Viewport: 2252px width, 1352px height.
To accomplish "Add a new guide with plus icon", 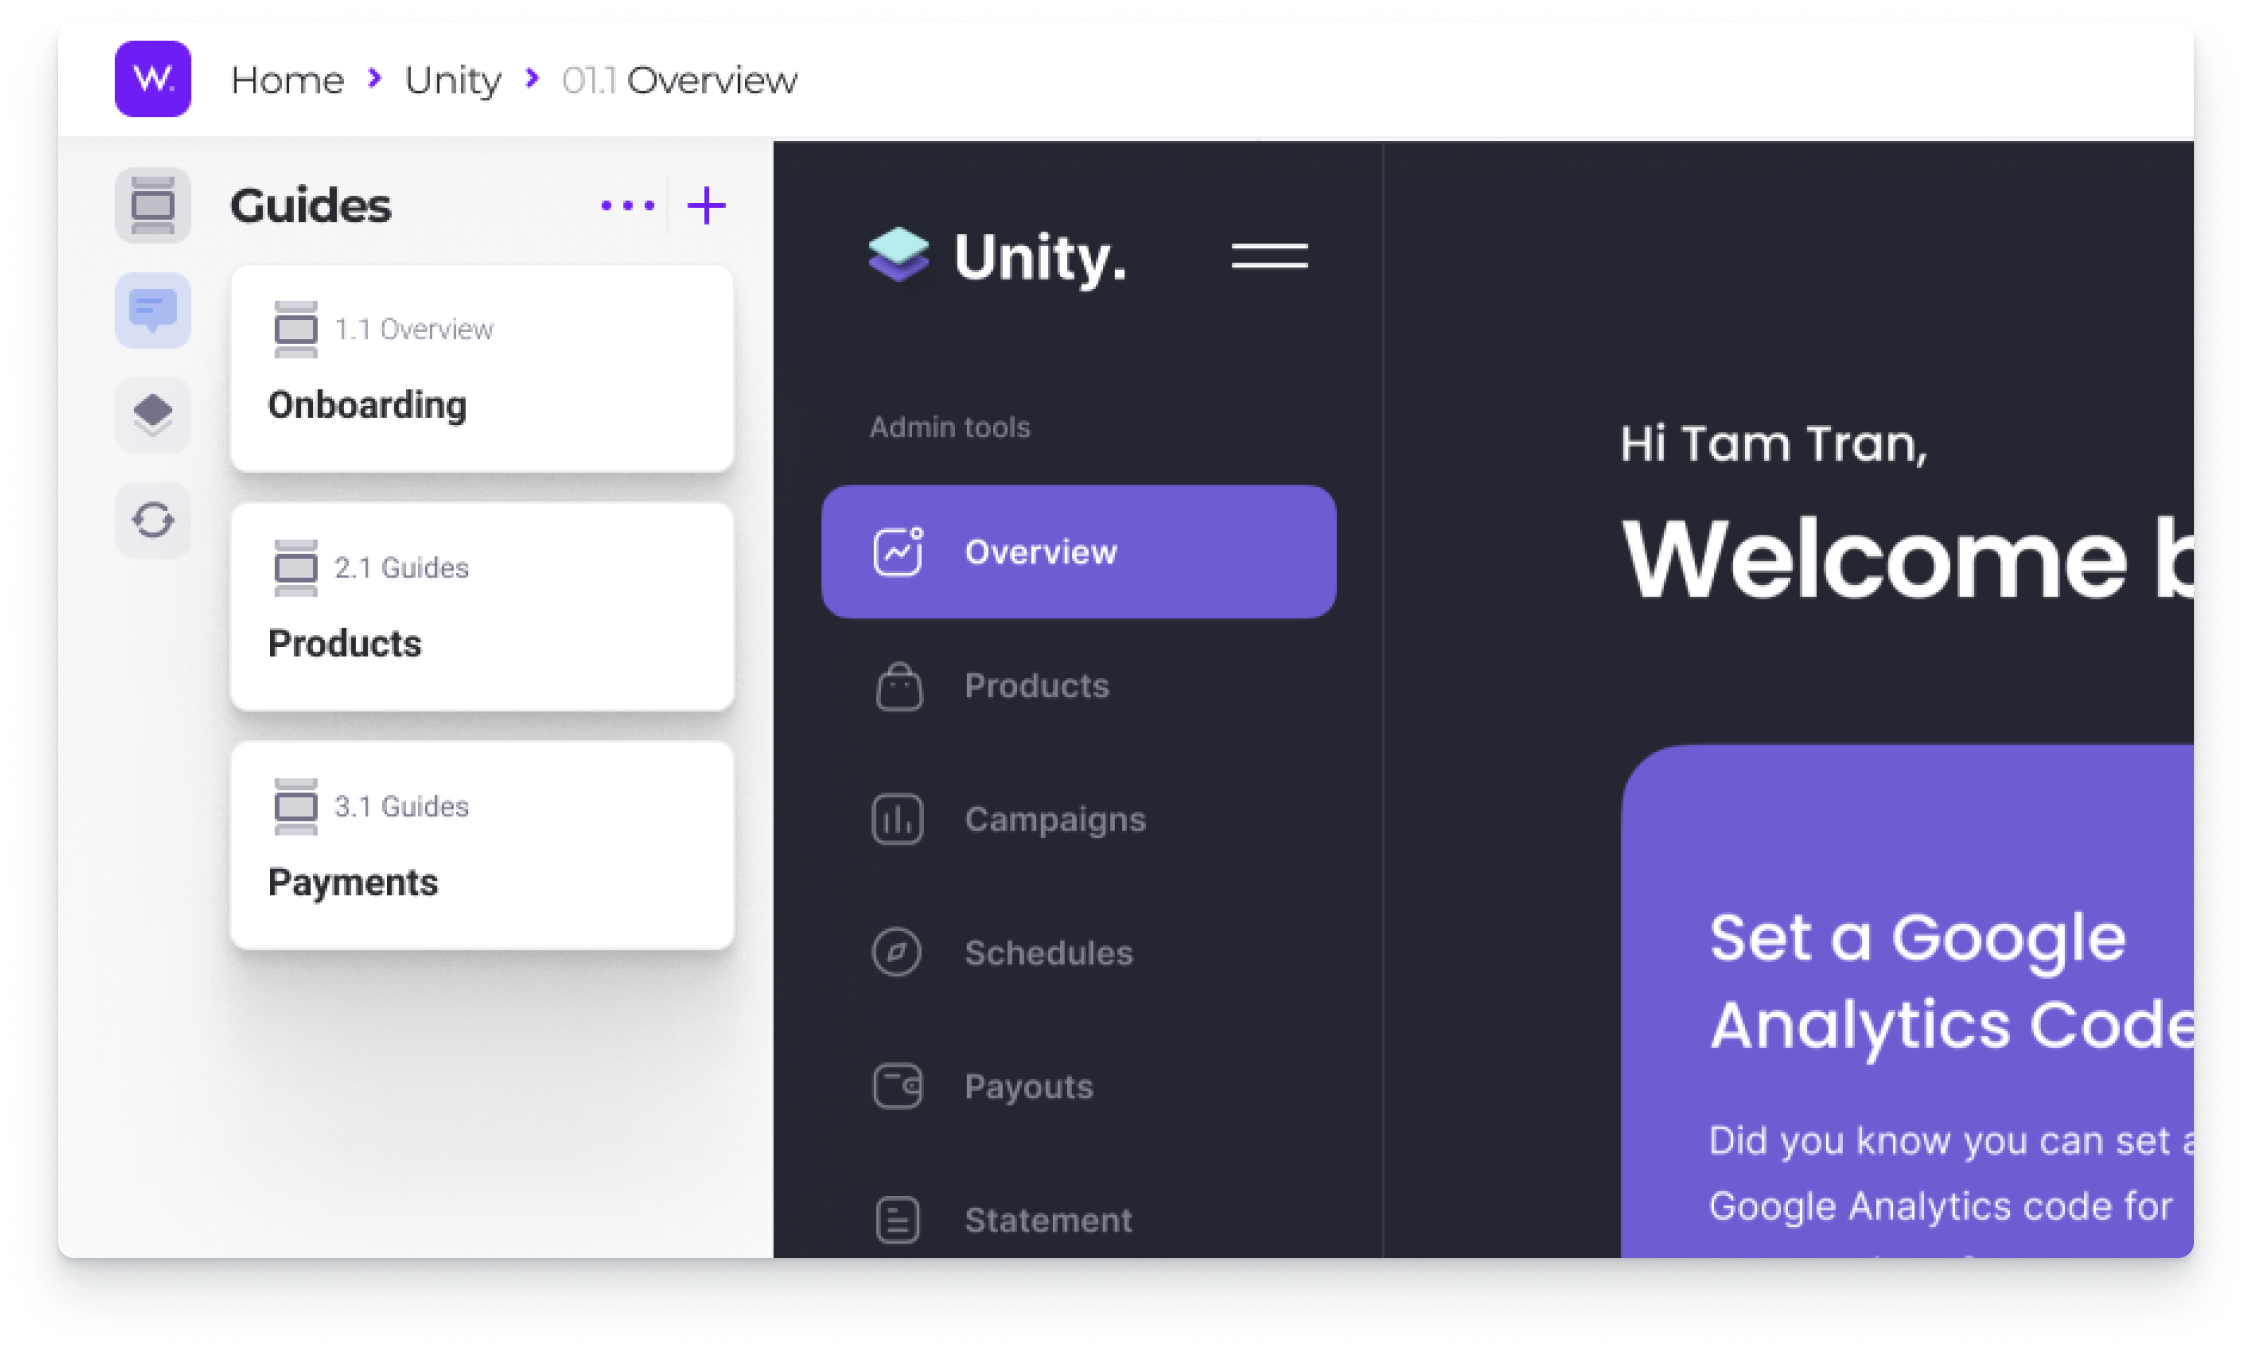I will pyautogui.click(x=706, y=205).
